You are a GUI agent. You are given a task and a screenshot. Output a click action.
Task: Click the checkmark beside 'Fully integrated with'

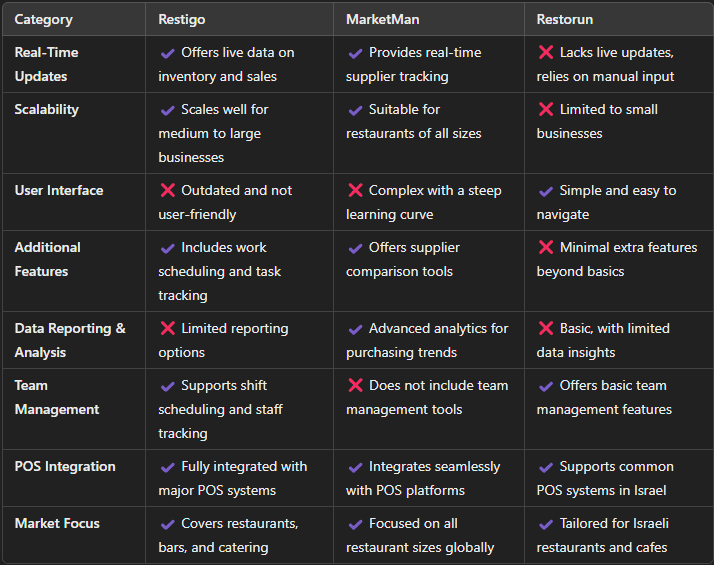(x=168, y=467)
